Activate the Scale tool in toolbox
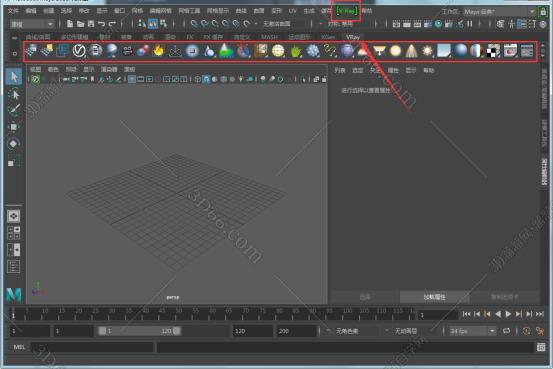This screenshot has height=369, width=553. coord(14,162)
